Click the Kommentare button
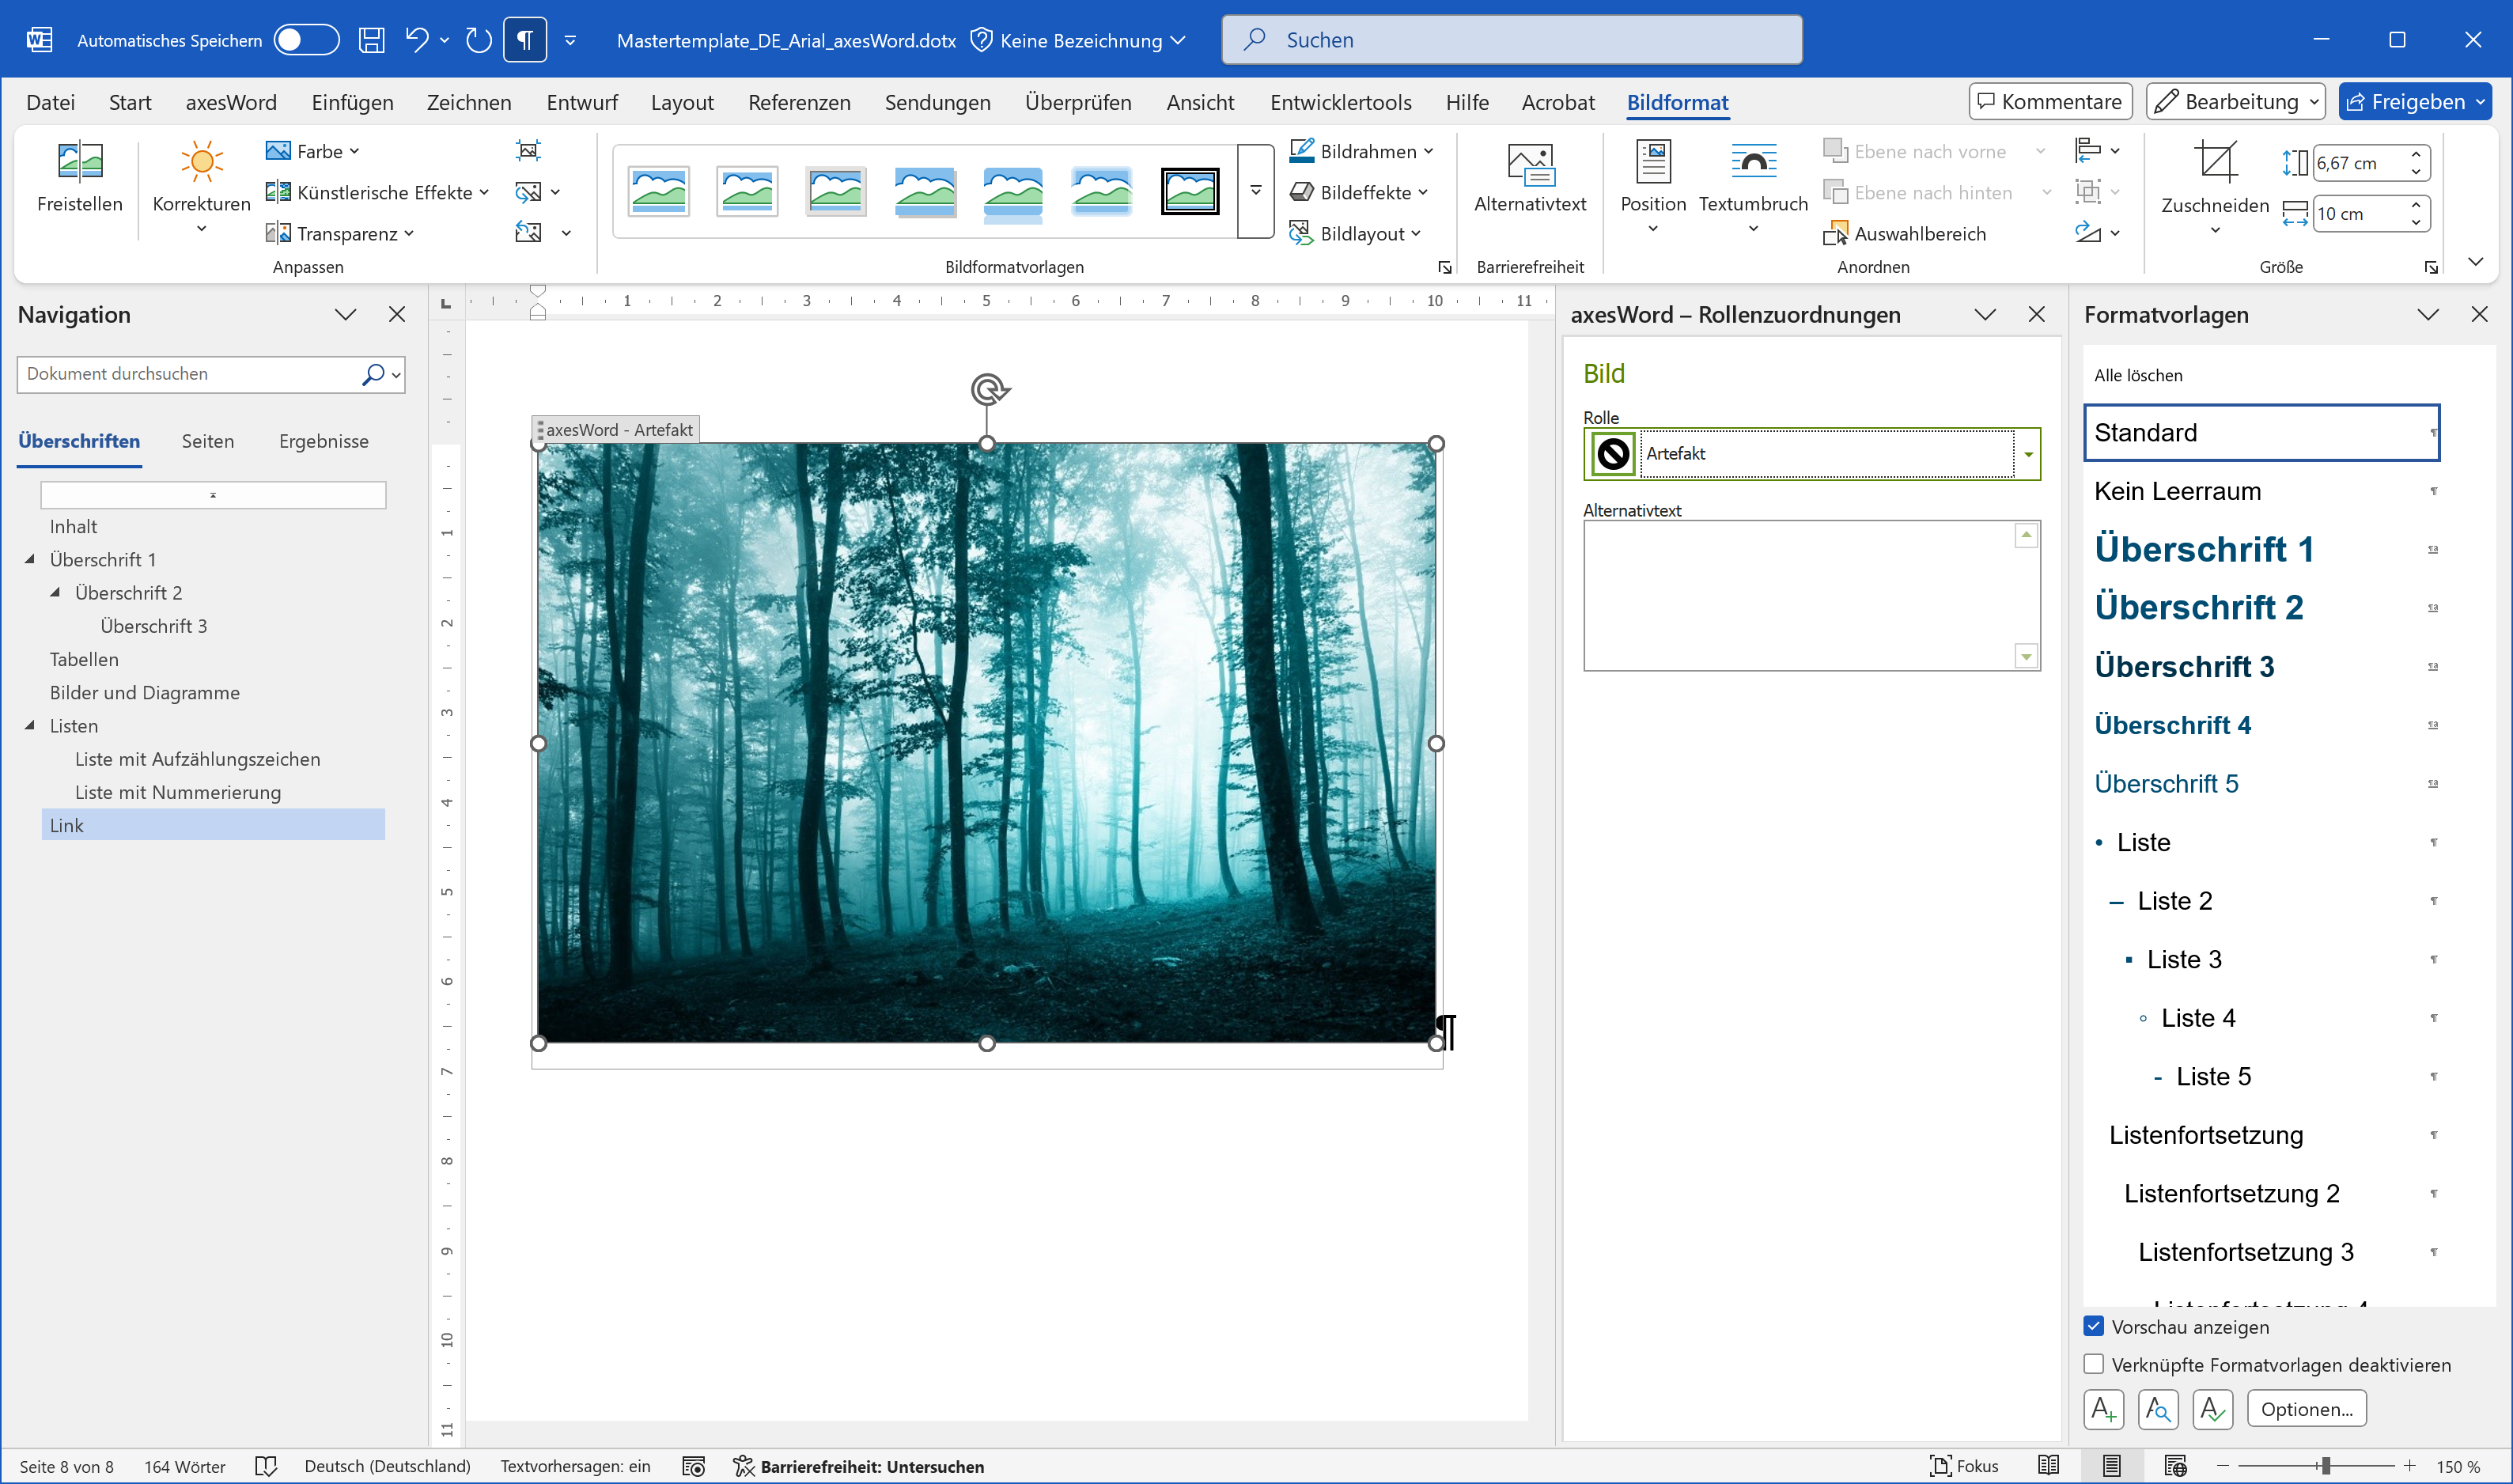The image size is (2513, 1484). 2050,102
